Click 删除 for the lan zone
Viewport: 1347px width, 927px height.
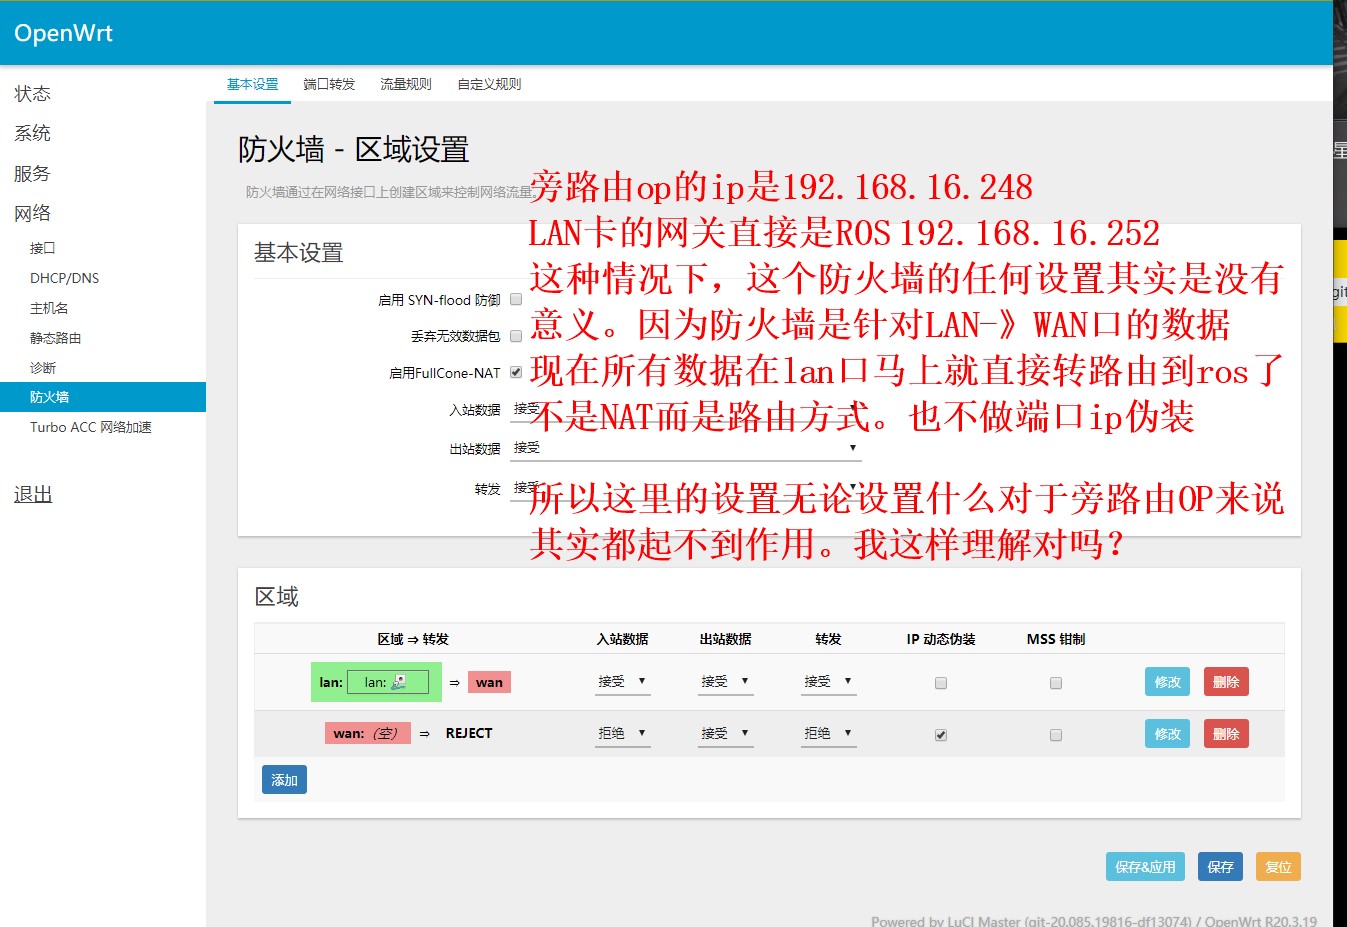[x=1226, y=682]
